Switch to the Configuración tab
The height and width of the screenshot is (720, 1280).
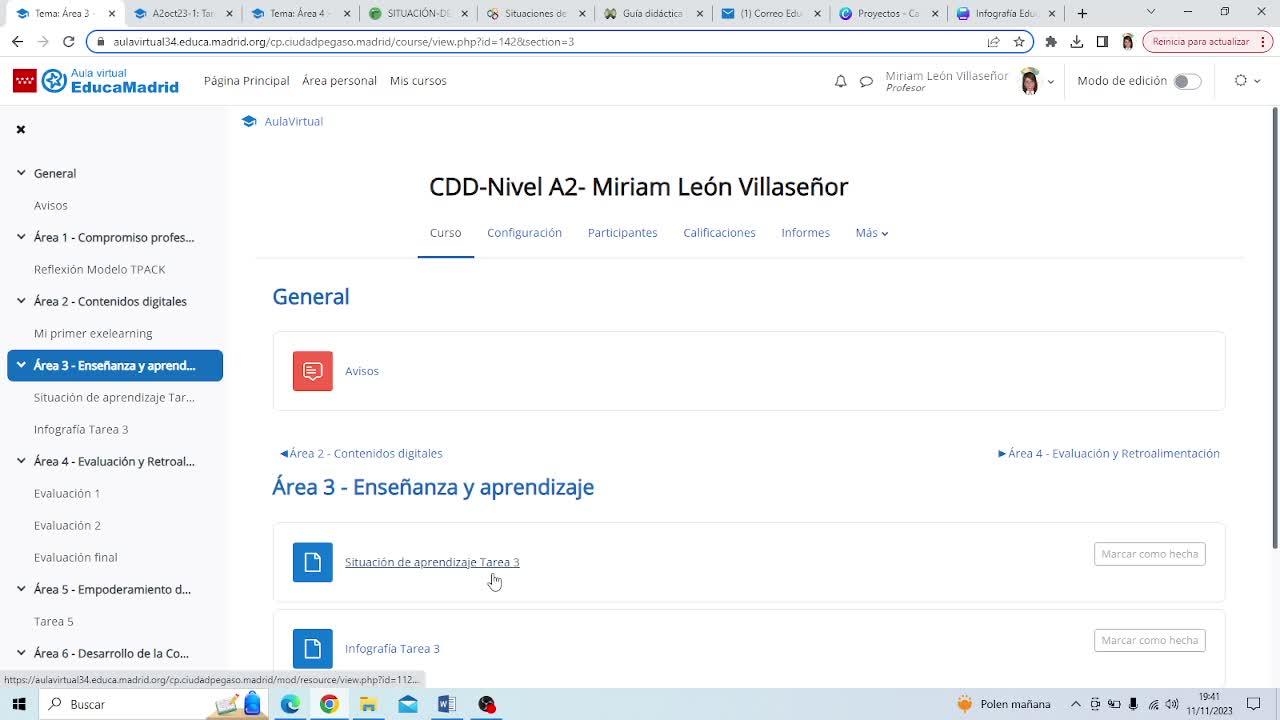(524, 233)
